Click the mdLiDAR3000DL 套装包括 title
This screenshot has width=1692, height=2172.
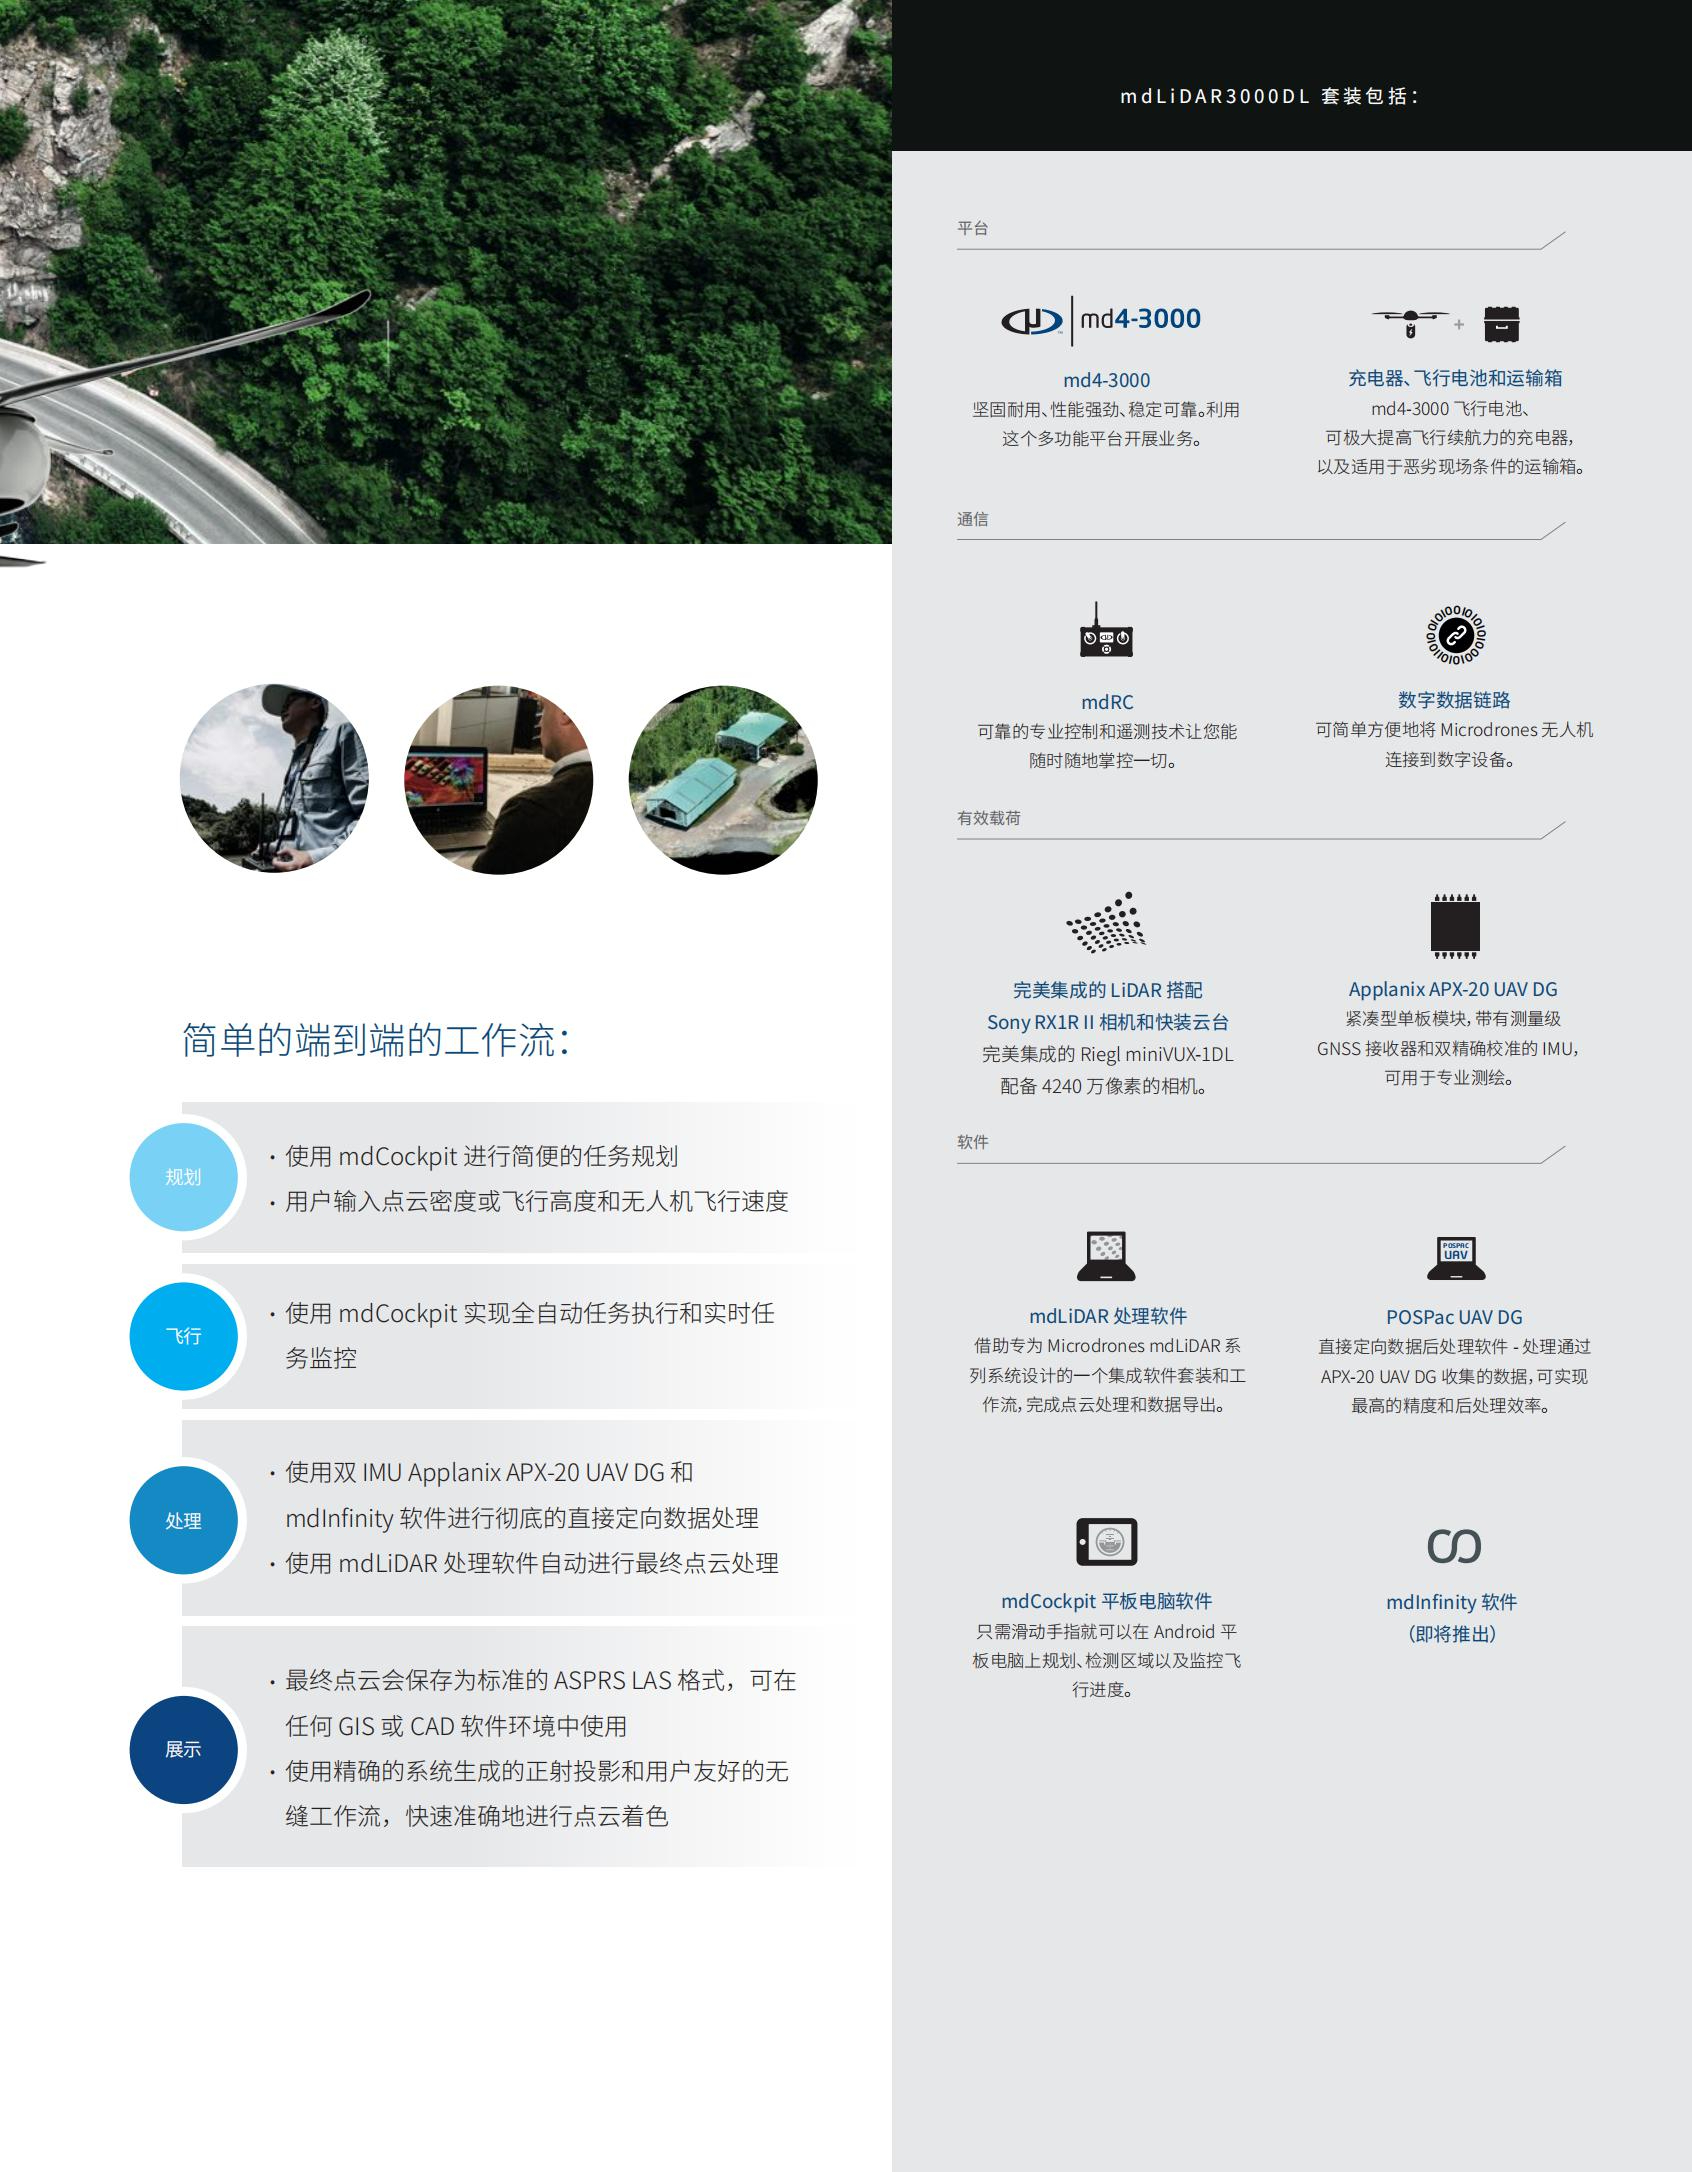[1269, 96]
